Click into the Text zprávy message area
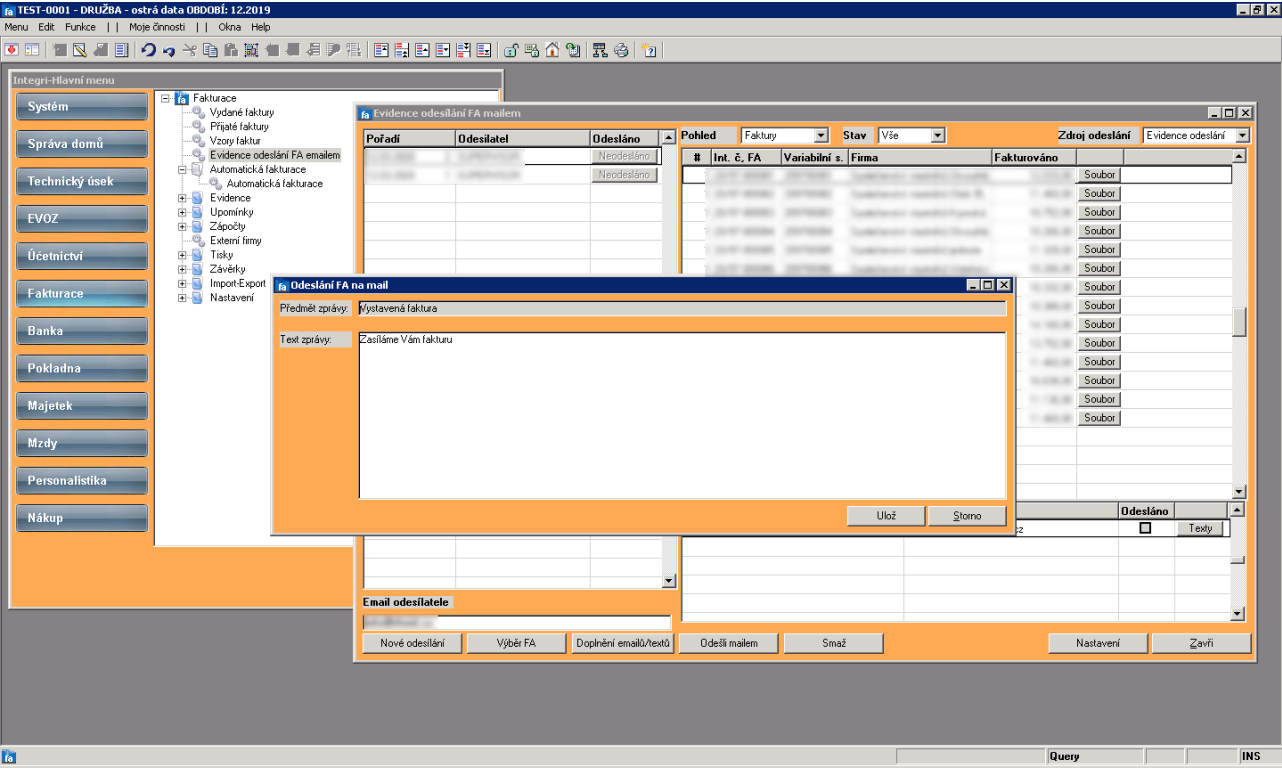Screen dimensions: 1282x768 (x=682, y=415)
